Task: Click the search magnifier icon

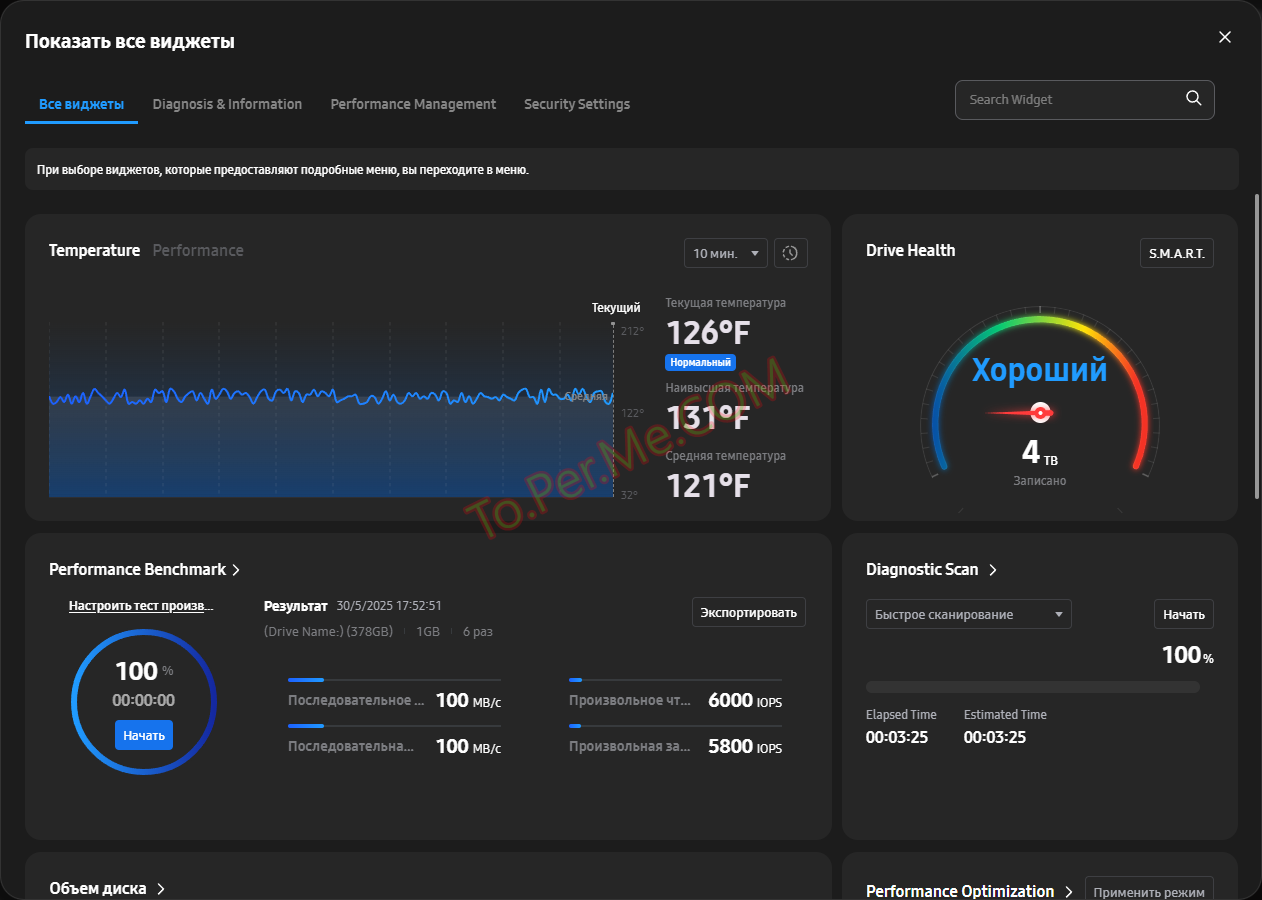Action: [x=1193, y=98]
